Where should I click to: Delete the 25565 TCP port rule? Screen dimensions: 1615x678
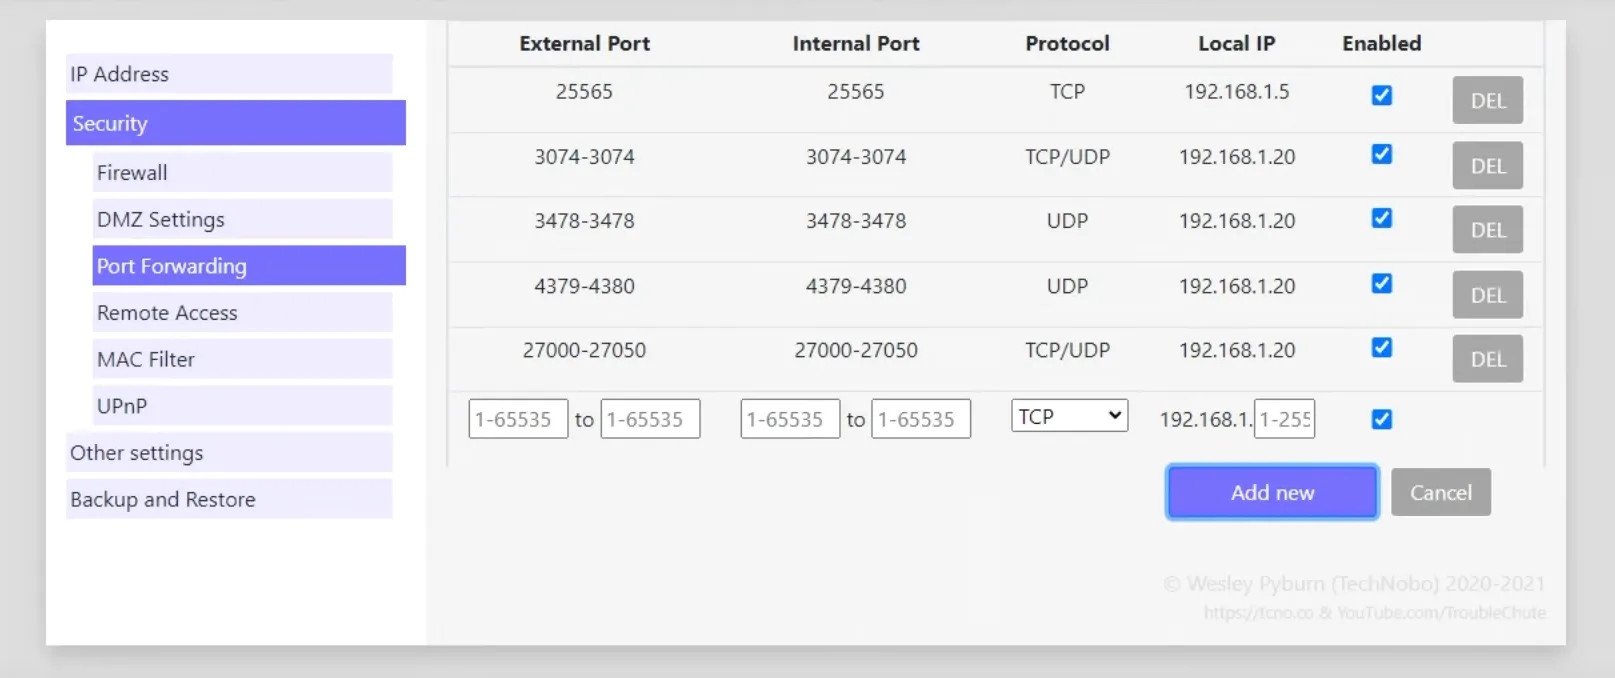click(1487, 100)
